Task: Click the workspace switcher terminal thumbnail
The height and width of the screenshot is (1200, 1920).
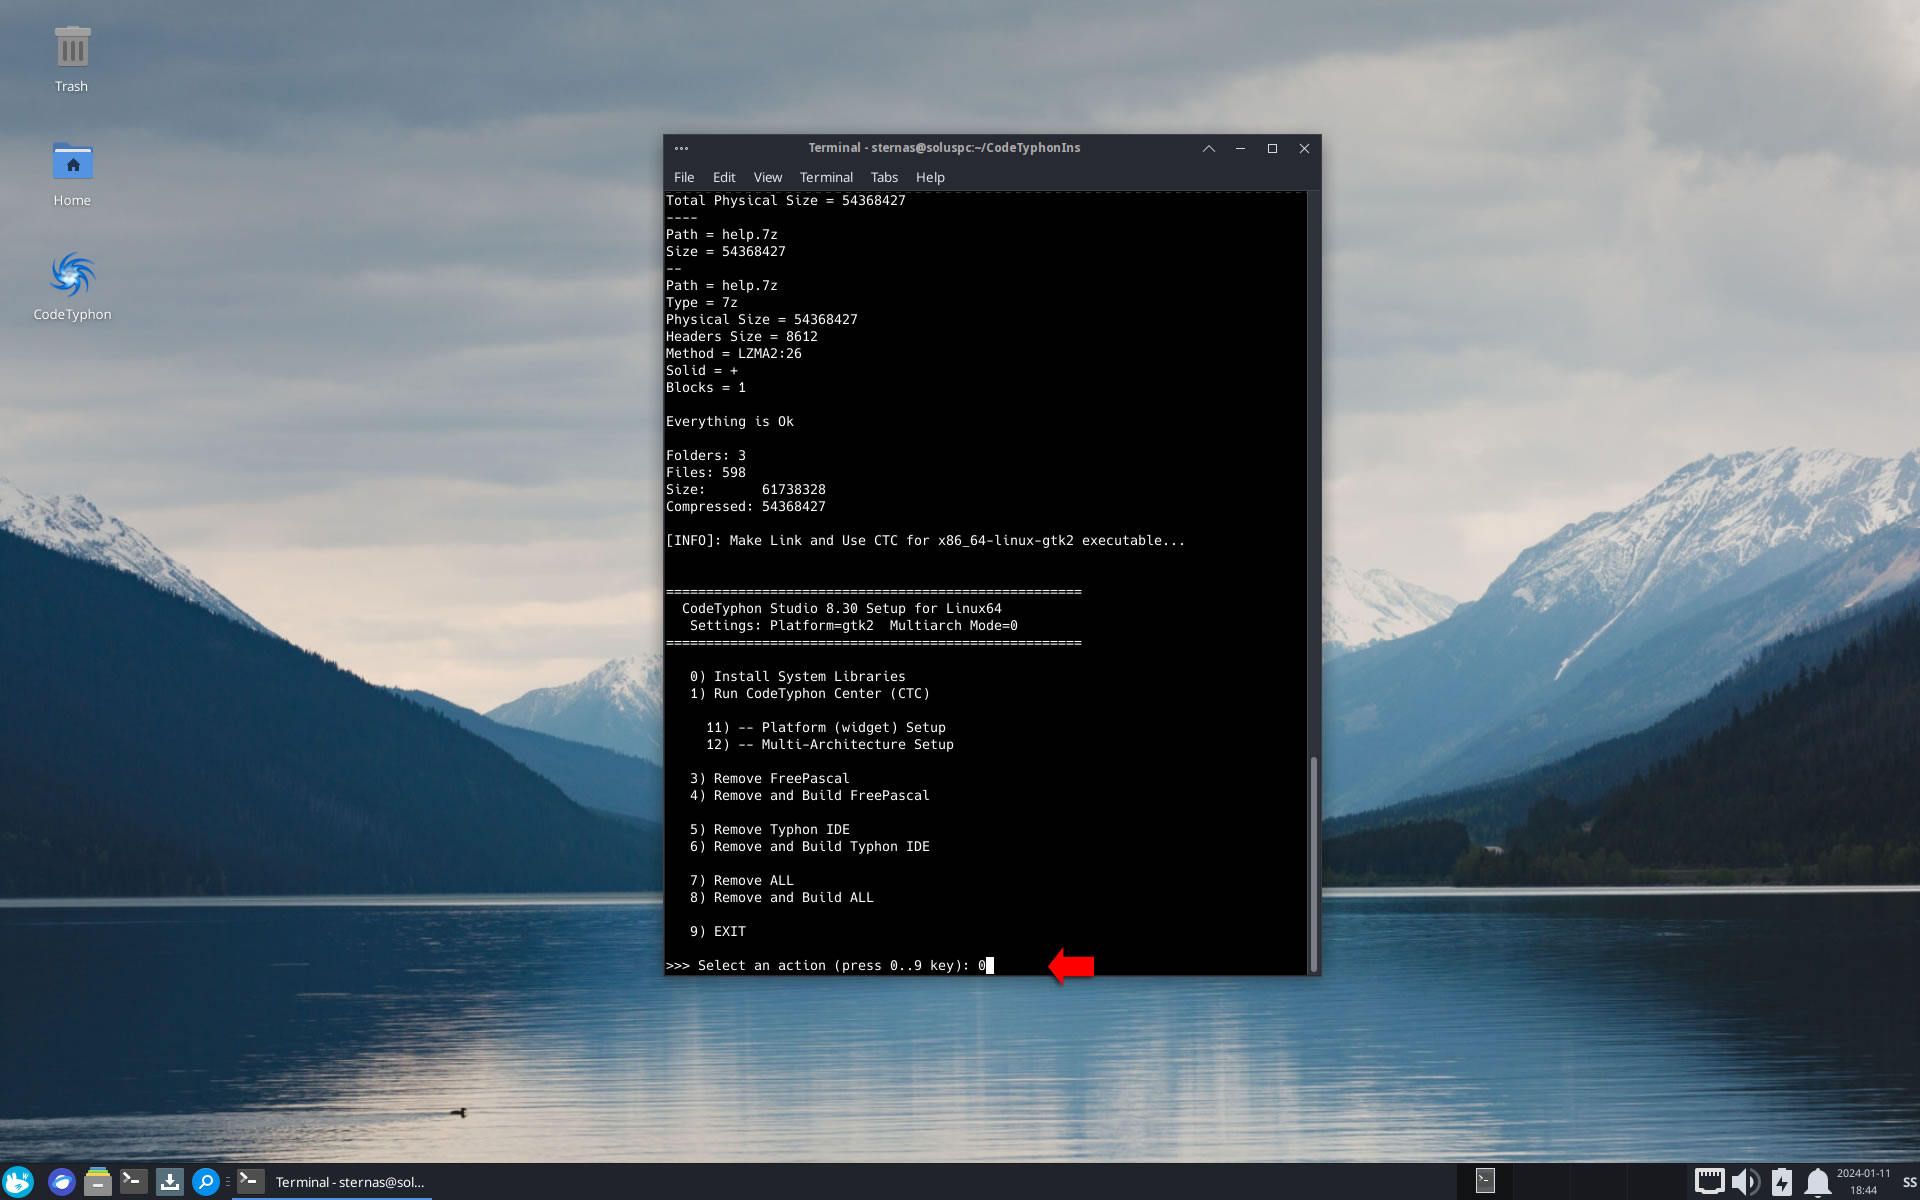Action: click(1485, 1181)
